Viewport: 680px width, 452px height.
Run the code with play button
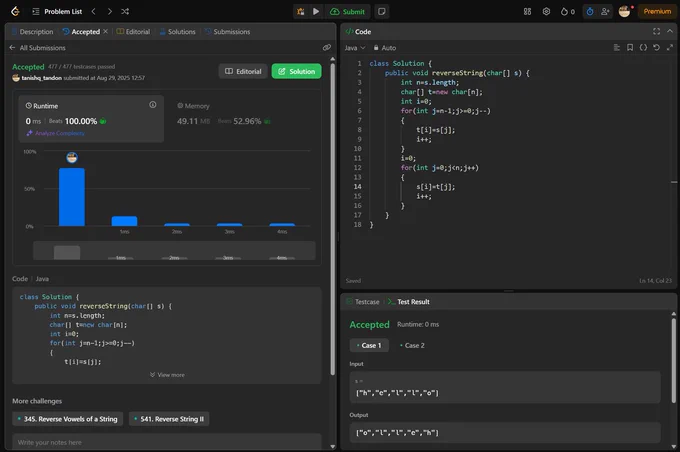(316, 12)
